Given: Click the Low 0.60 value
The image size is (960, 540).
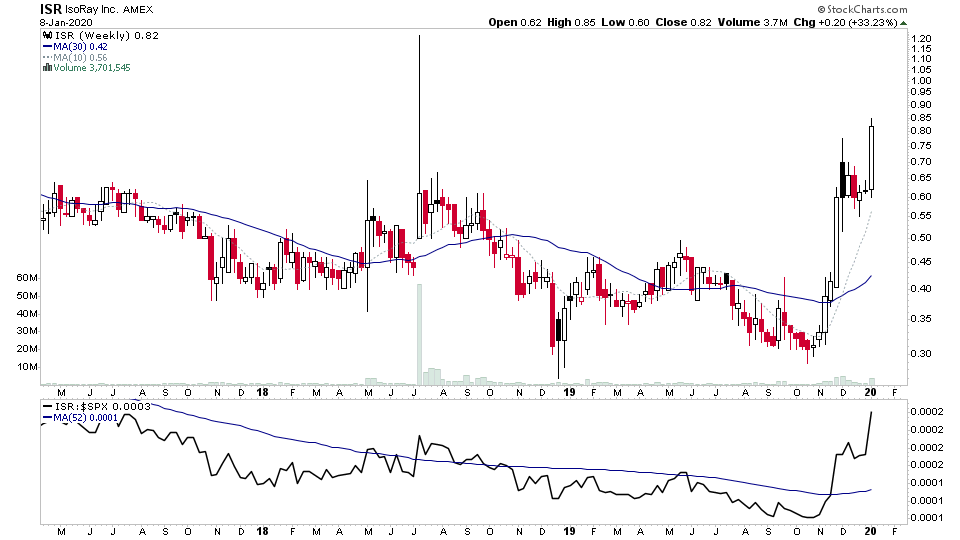Looking at the screenshot, I should click(x=625, y=23).
